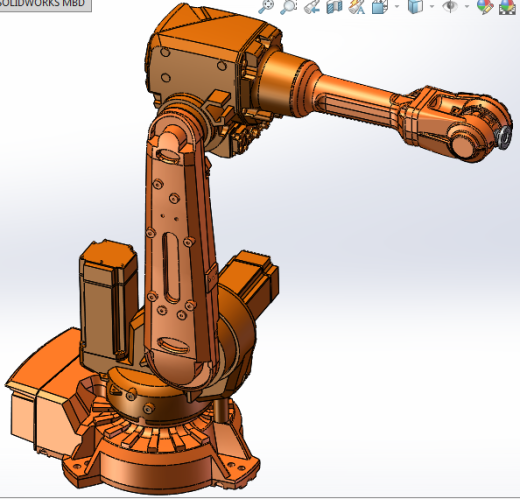Expand the Hide/Show Items dropdown arrow
This screenshot has height=499, width=520.
point(467,6)
